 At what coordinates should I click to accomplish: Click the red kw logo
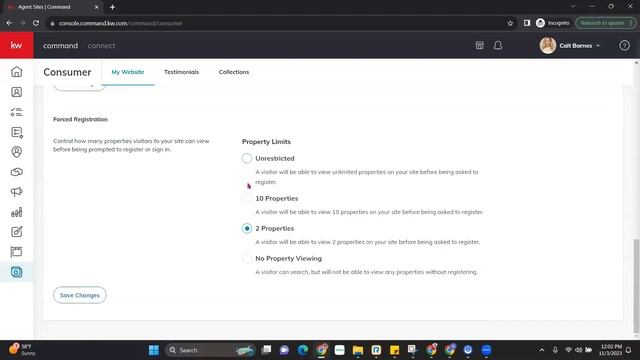[17, 45]
